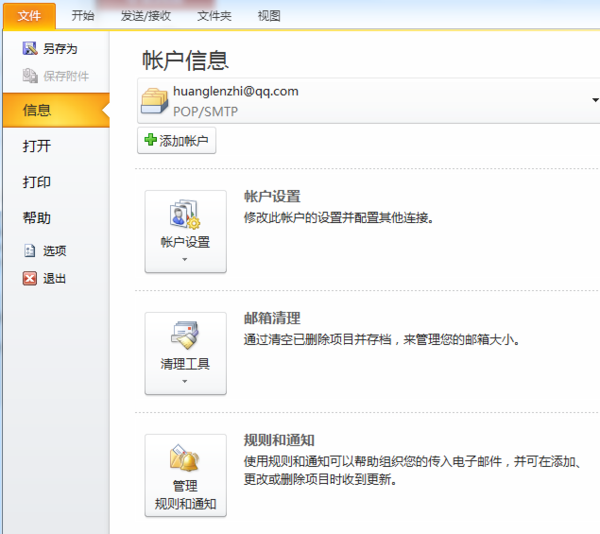Go to 打印 in sidebar
Screen dimensions: 600x534
pos(37,182)
